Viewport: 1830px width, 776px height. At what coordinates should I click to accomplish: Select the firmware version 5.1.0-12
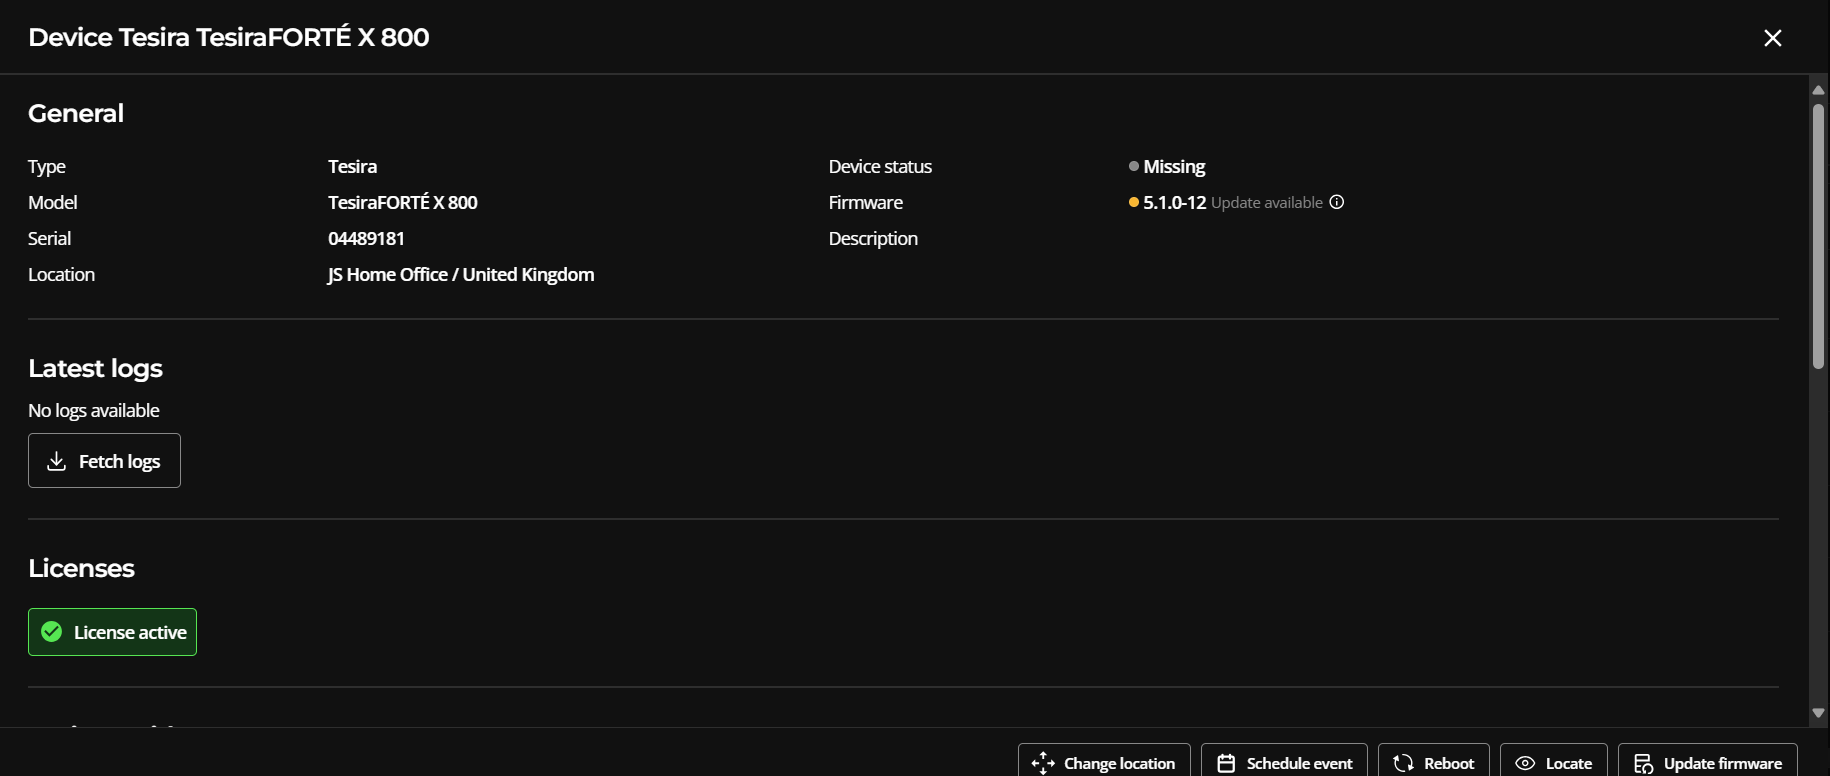[1175, 202]
